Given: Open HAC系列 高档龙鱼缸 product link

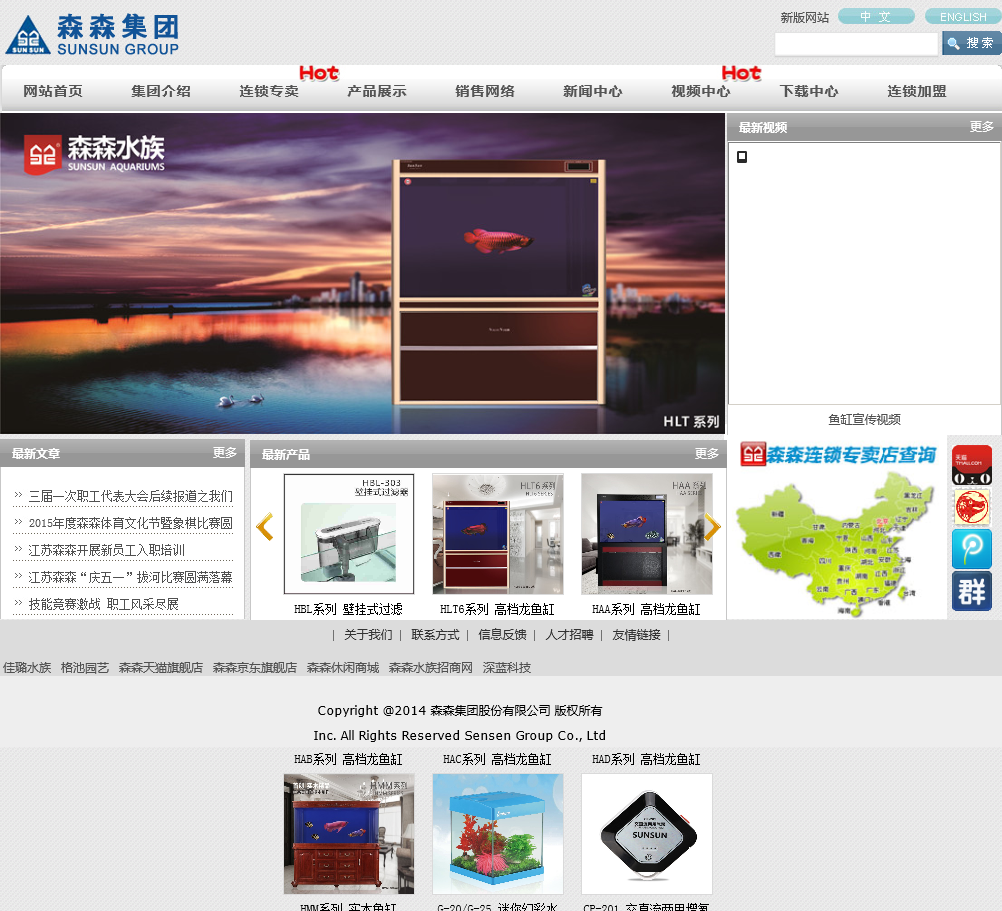Looking at the screenshot, I should click(x=497, y=759).
